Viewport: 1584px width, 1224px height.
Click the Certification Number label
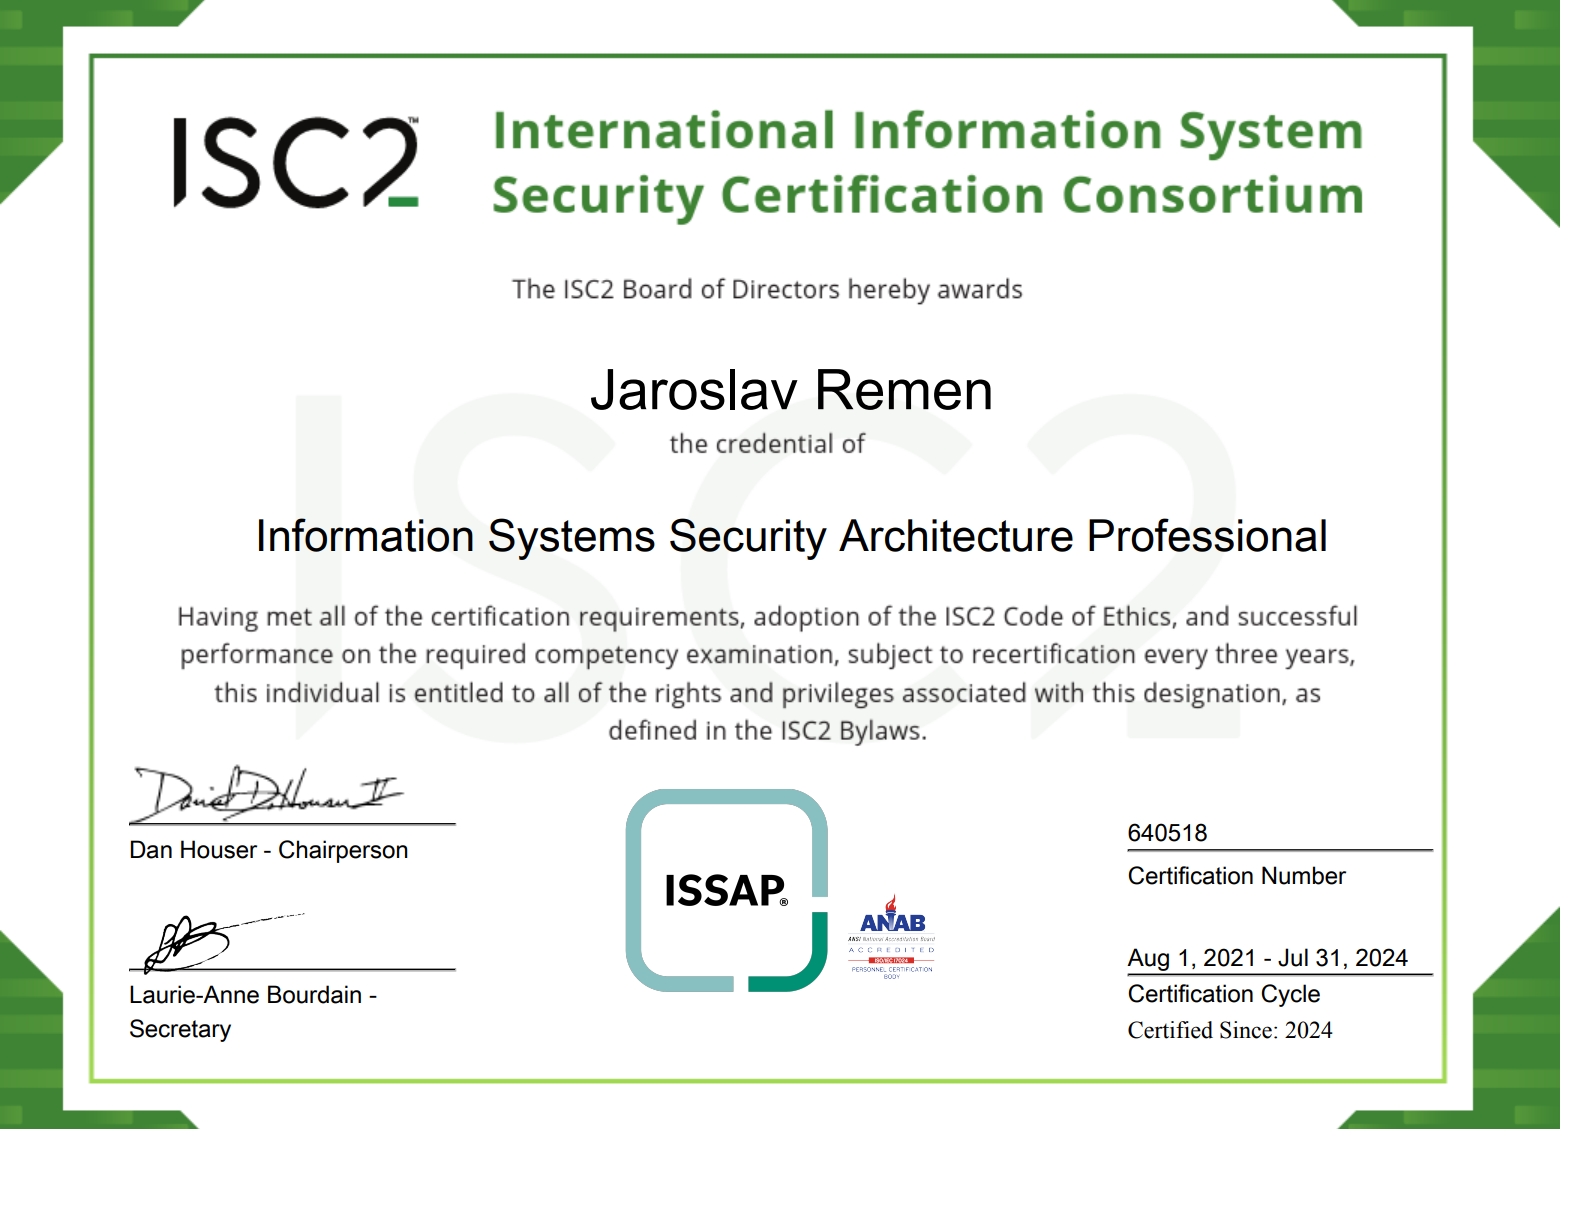(x=1236, y=876)
